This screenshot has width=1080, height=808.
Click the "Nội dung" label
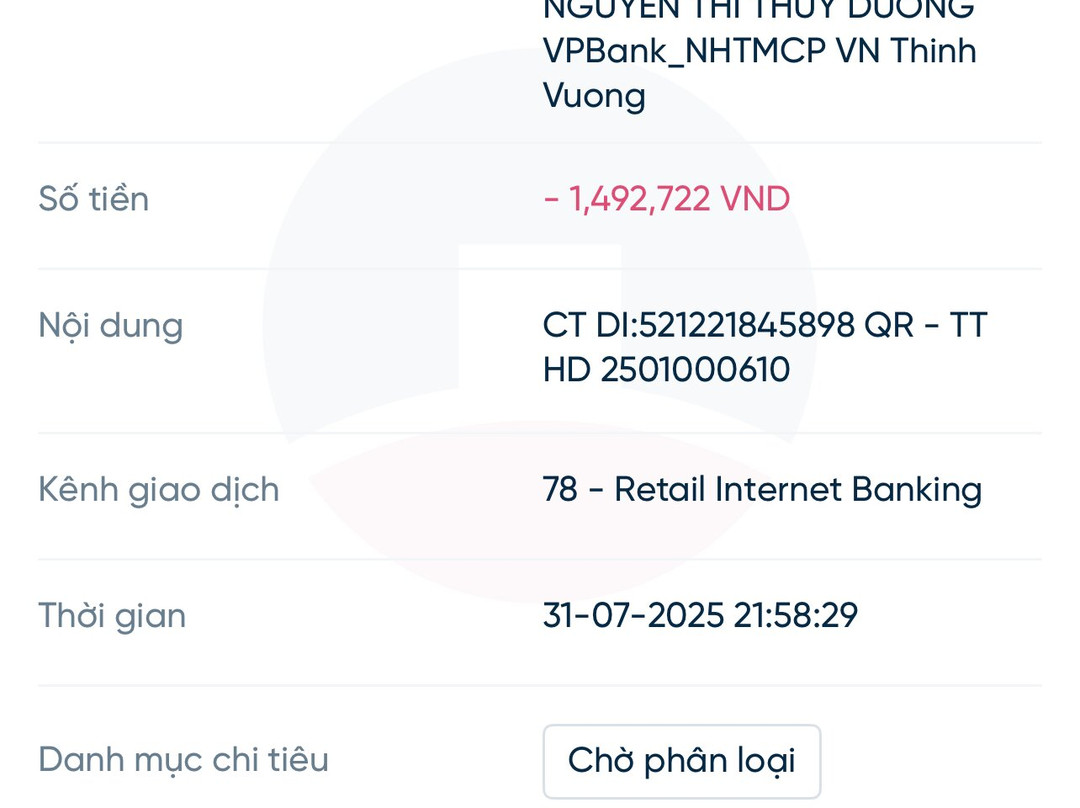(x=111, y=326)
